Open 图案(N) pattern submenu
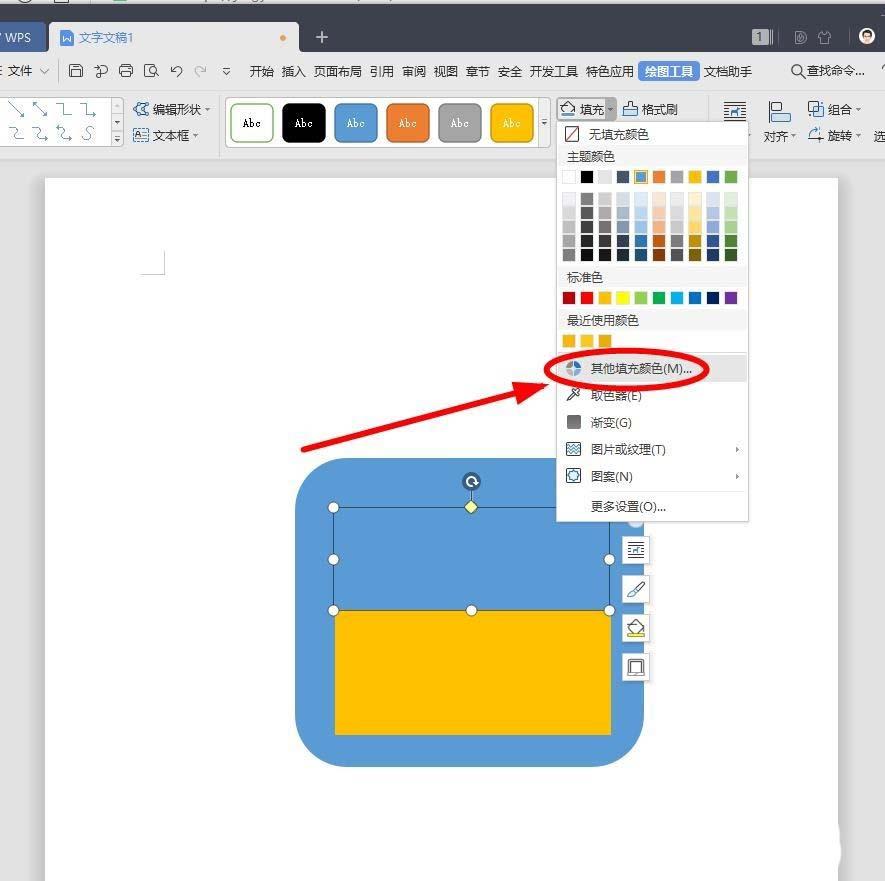Viewport: 885px width, 881px height. click(x=652, y=476)
